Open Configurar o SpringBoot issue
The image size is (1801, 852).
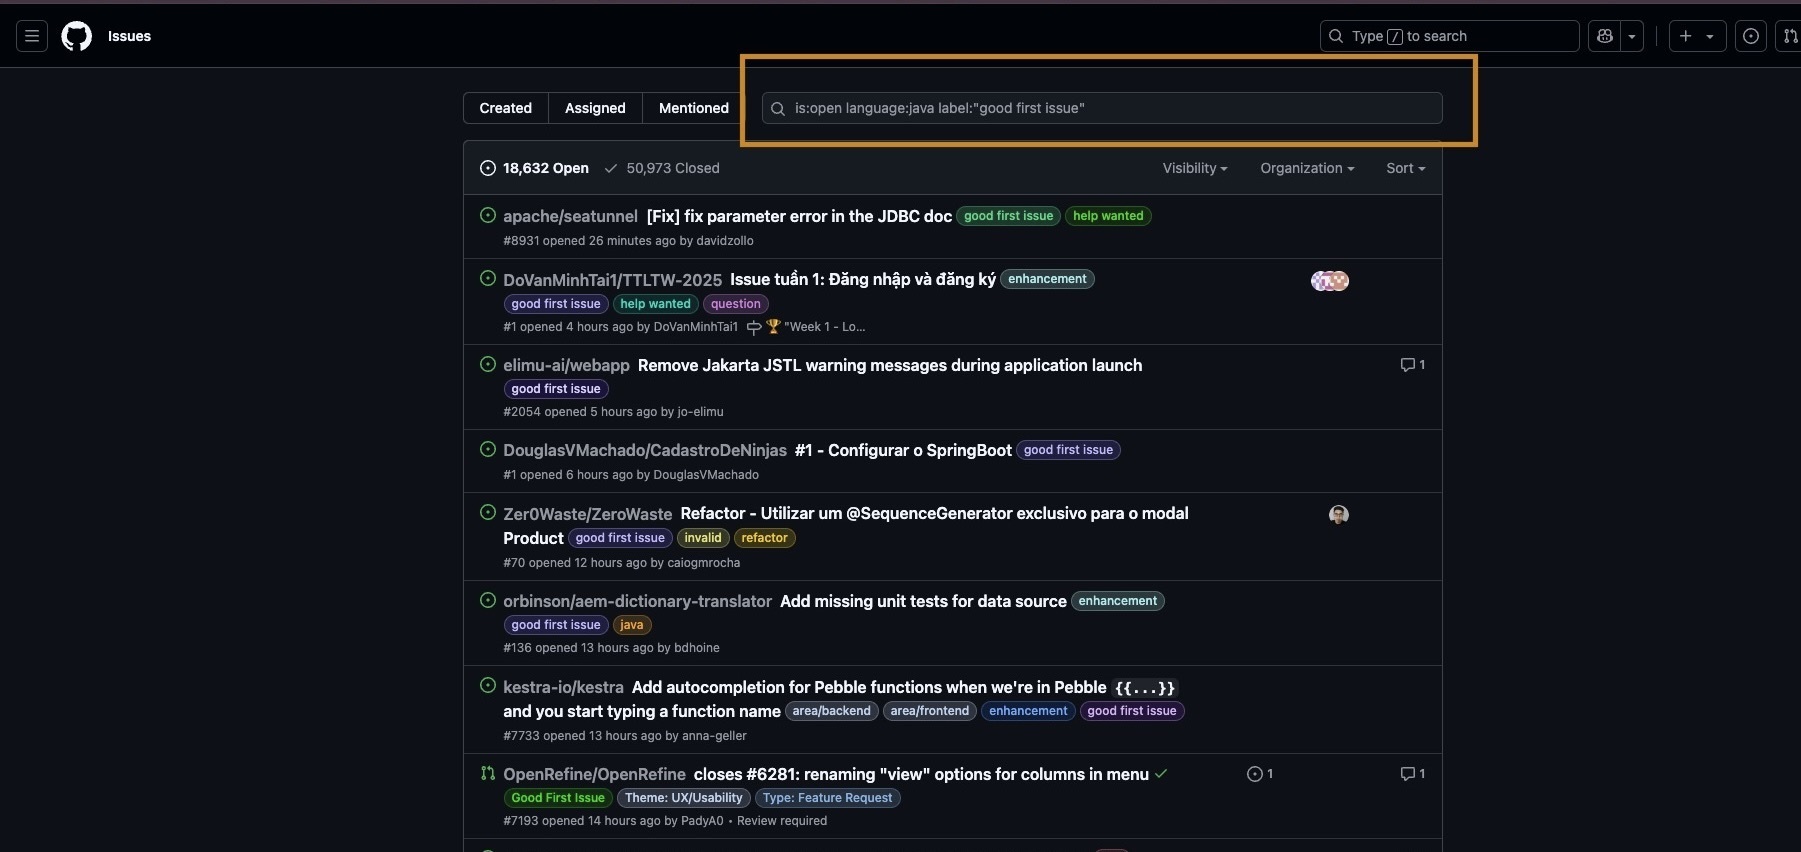903,450
